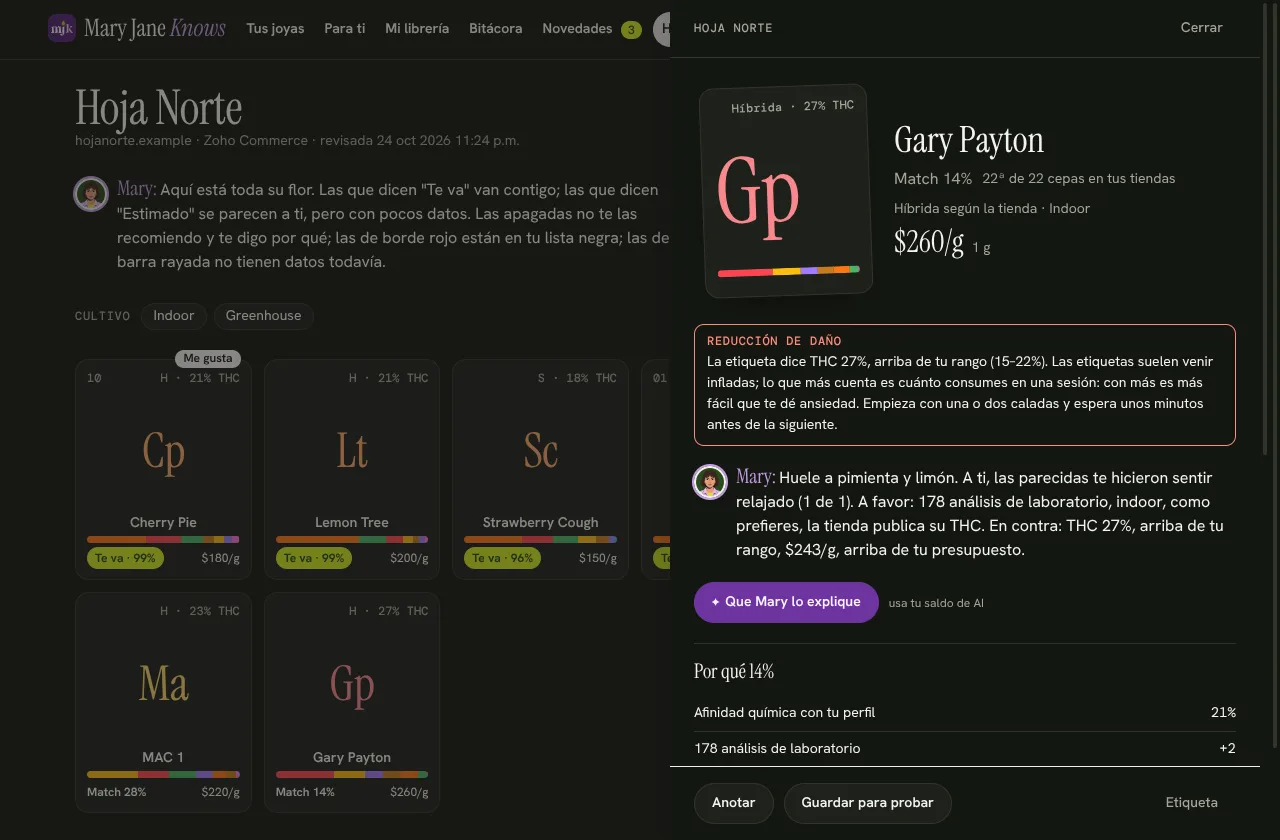Click the "$150/g" price on Strawberry Cough
The width and height of the screenshot is (1280, 840).
pos(598,558)
